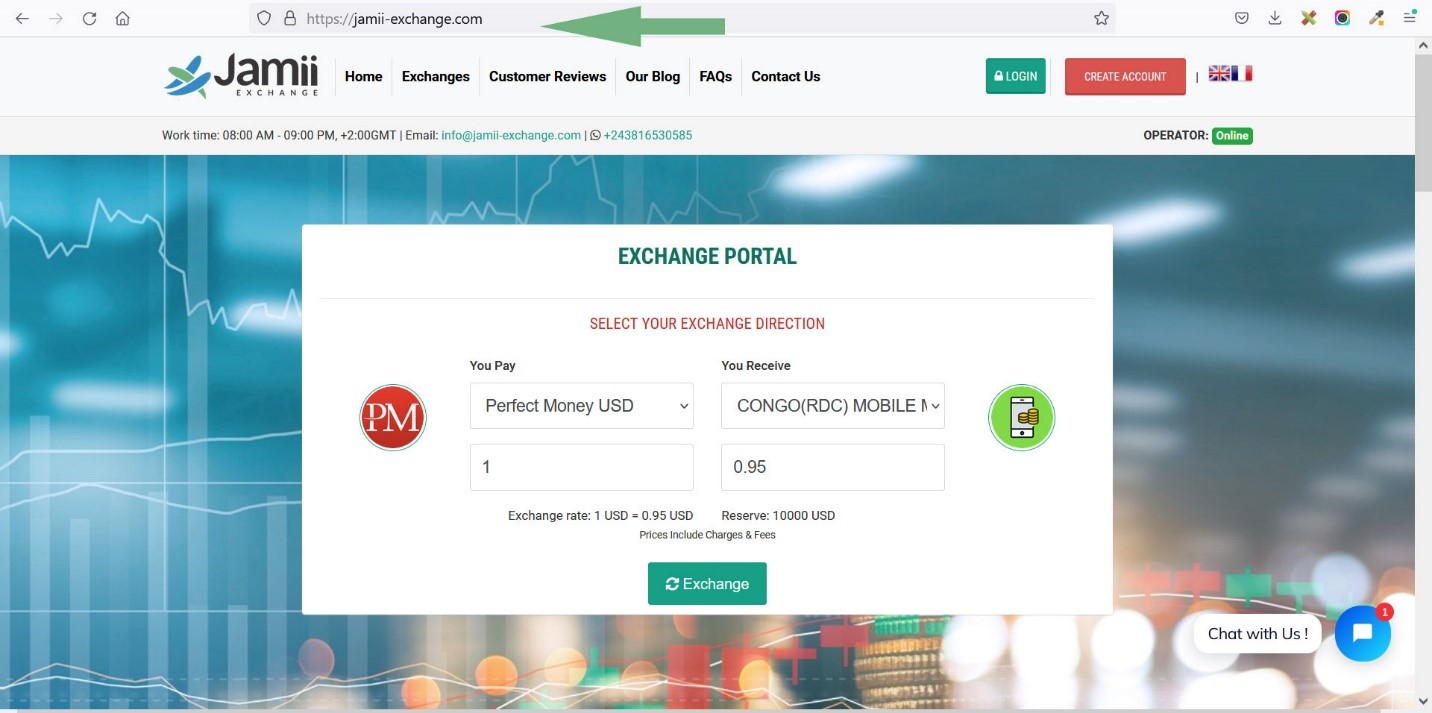Open the blue chat bubble icon
This screenshot has height=713, width=1432.
(1362, 633)
